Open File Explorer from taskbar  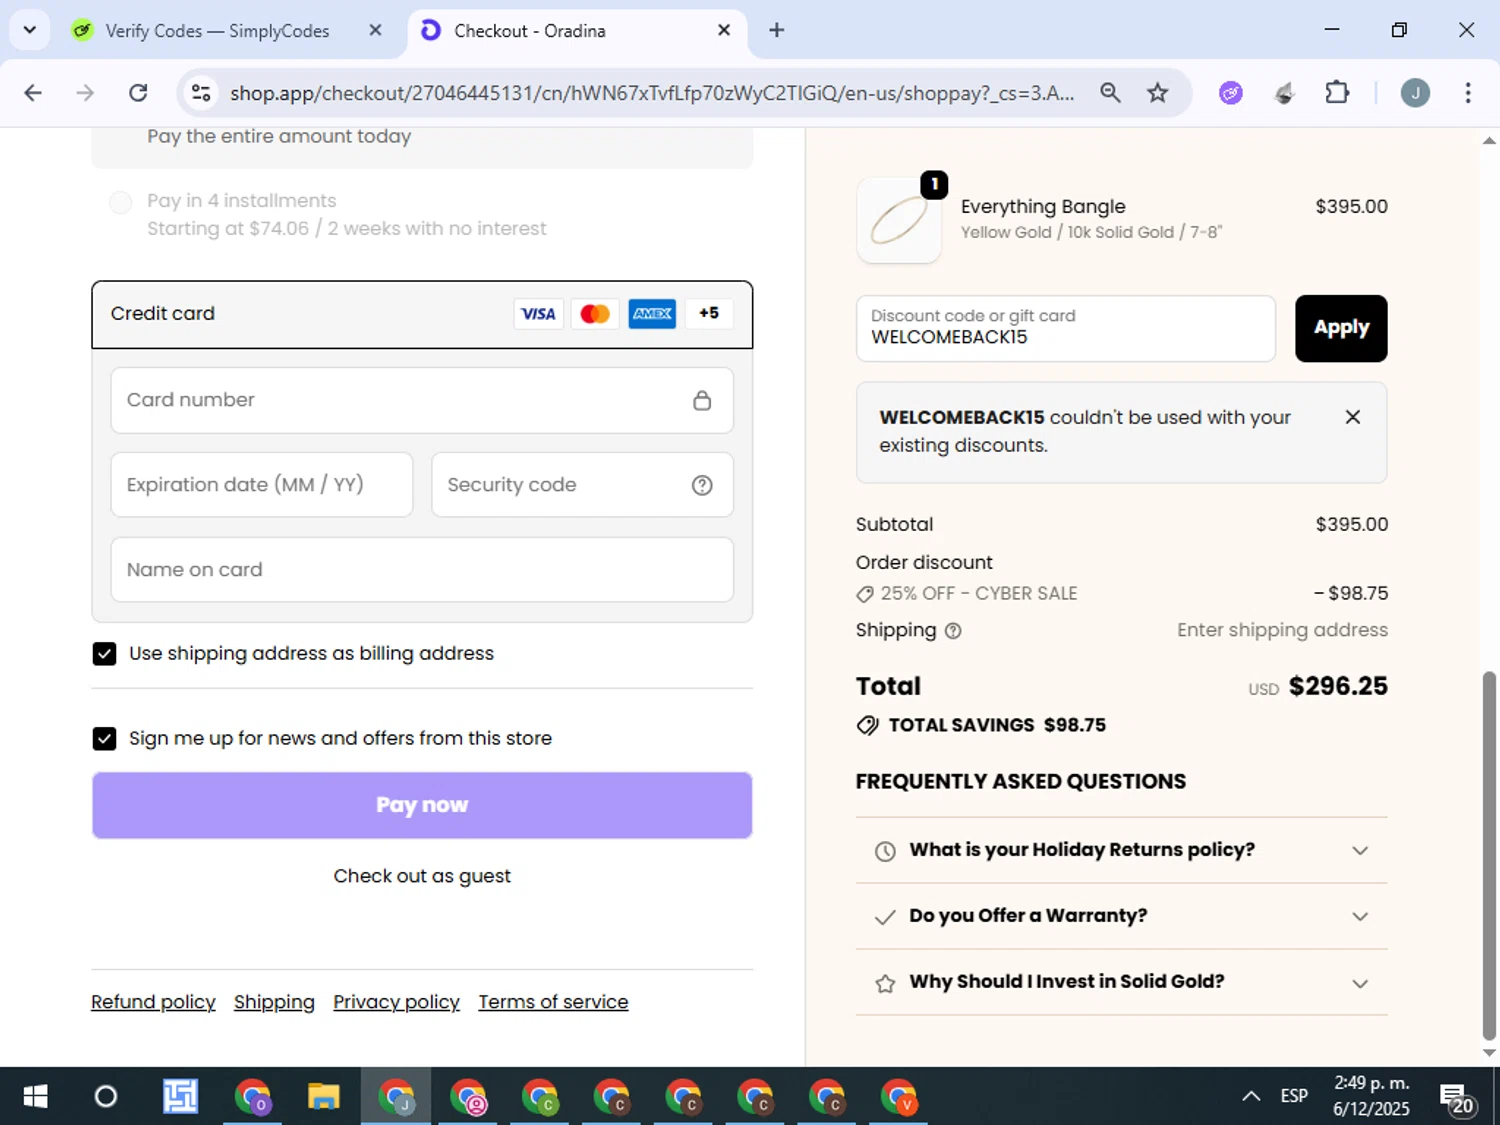[x=324, y=1097]
